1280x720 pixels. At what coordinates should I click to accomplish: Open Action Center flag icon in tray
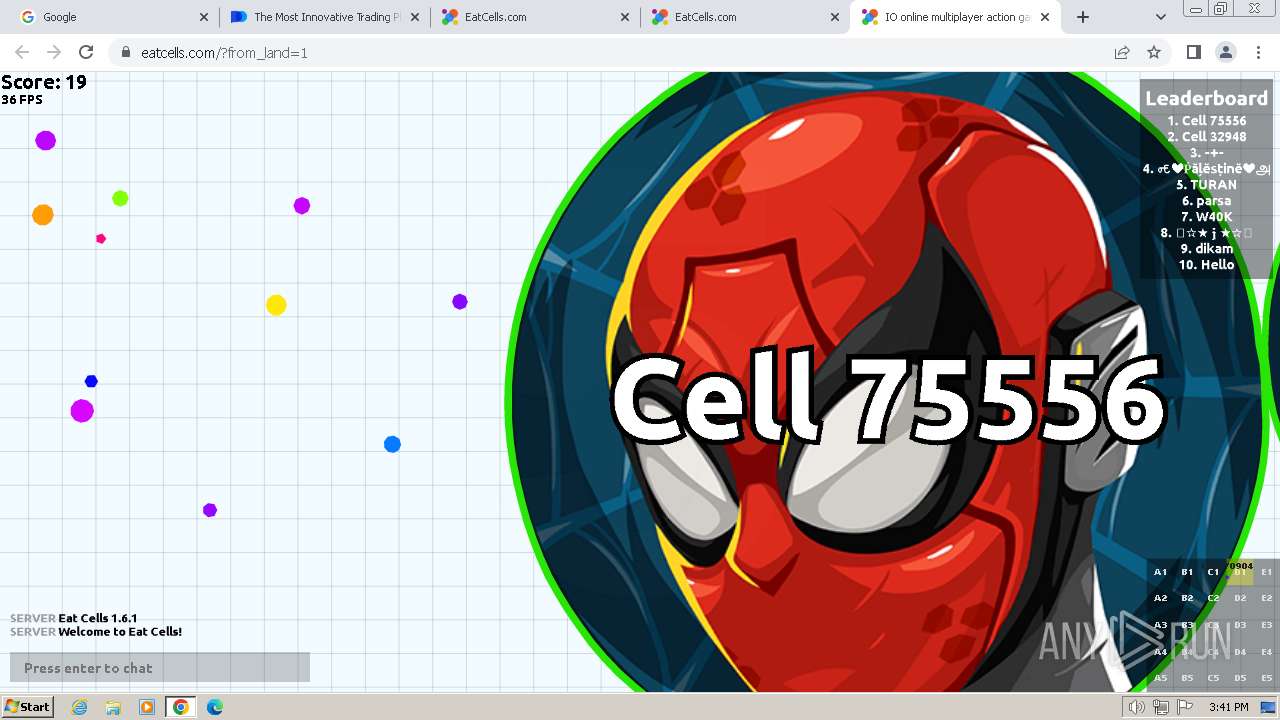[x=1184, y=707]
